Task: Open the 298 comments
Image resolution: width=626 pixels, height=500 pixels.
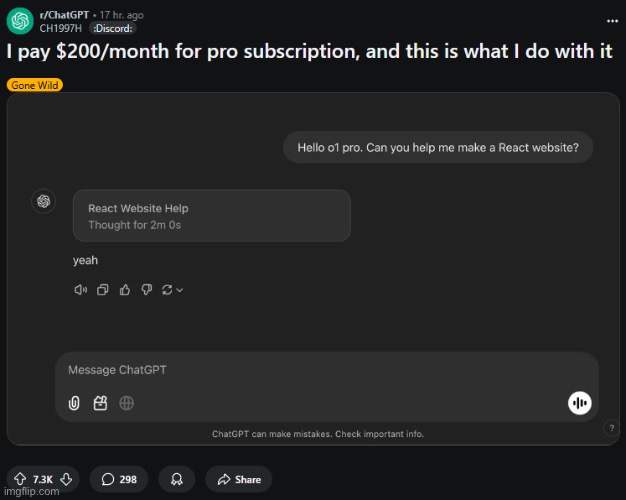Action: click(x=119, y=479)
